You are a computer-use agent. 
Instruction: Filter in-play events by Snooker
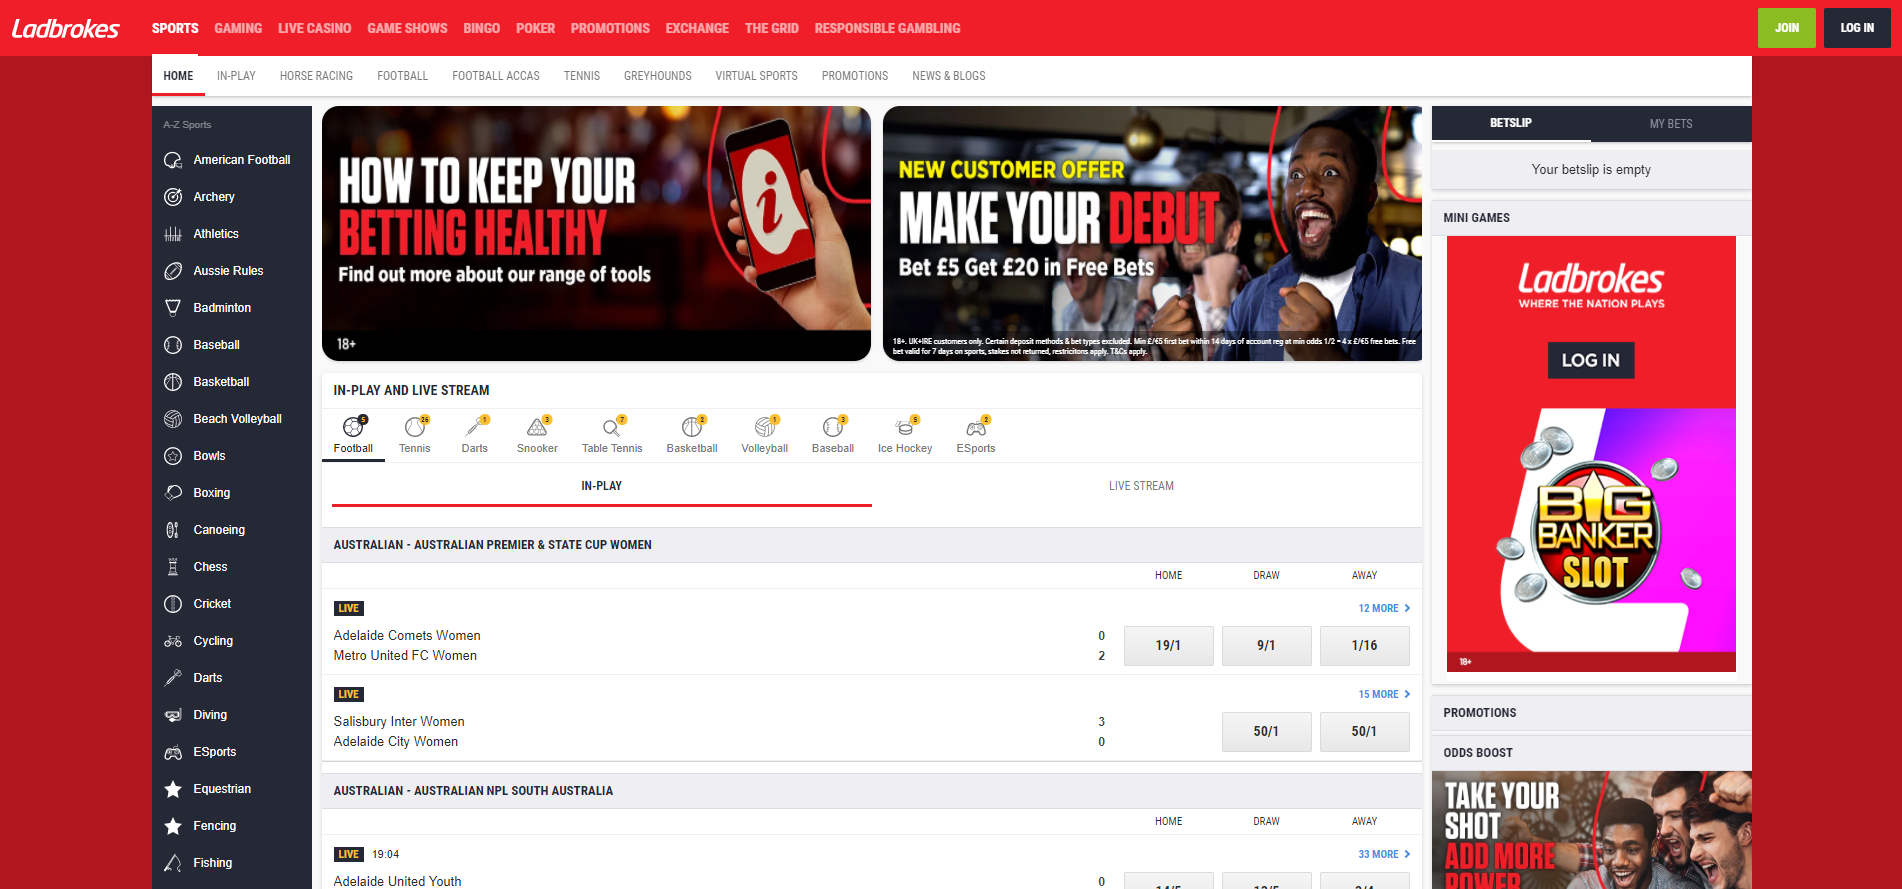click(x=537, y=435)
